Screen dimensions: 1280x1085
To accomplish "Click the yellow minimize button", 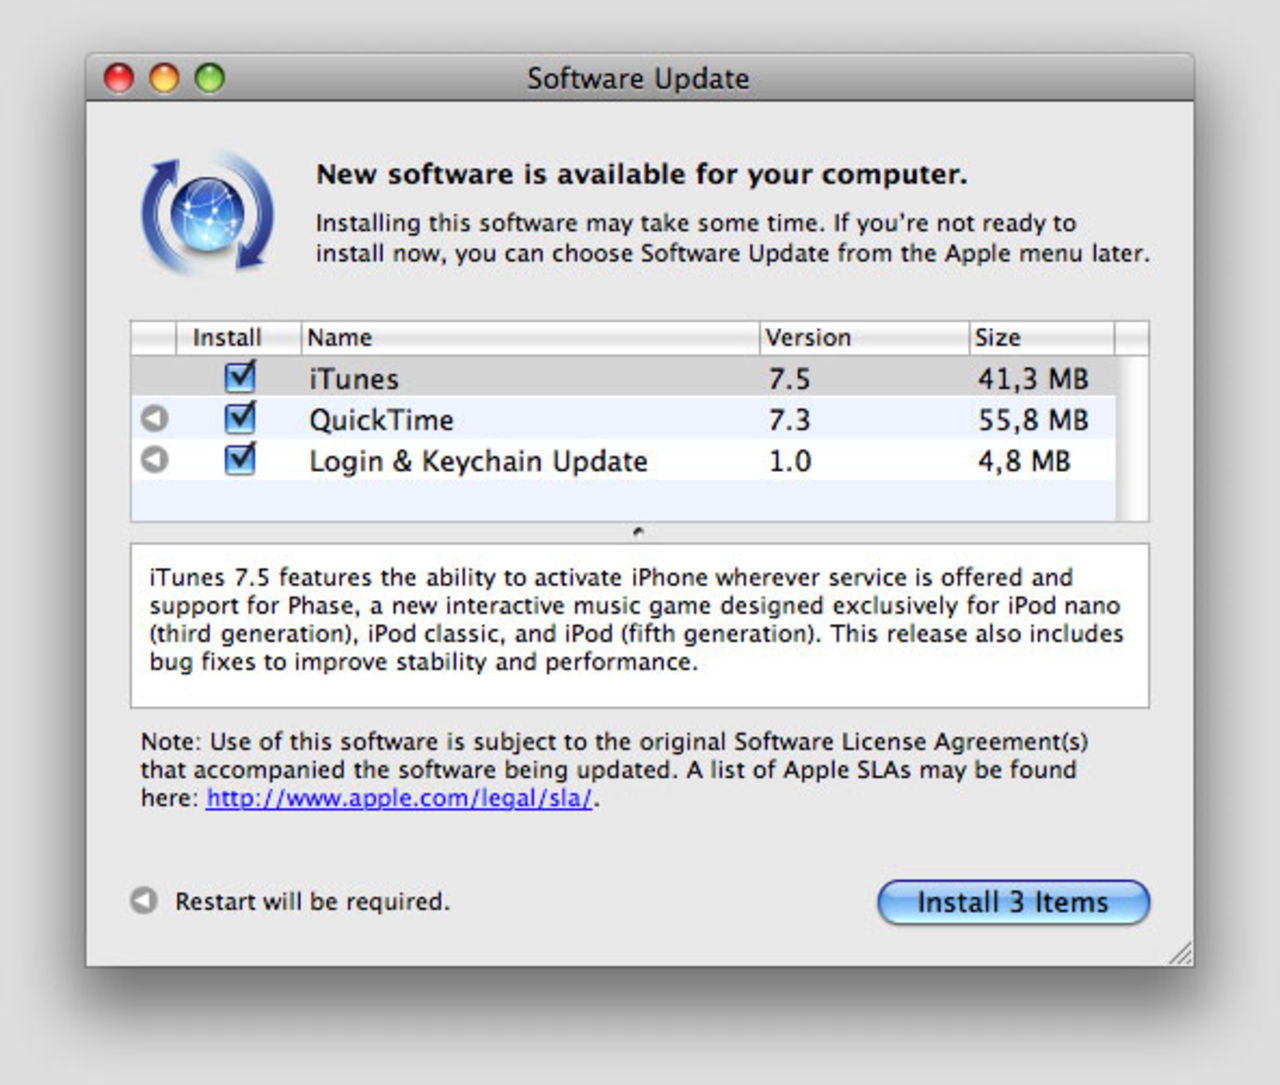I will 164,77.
